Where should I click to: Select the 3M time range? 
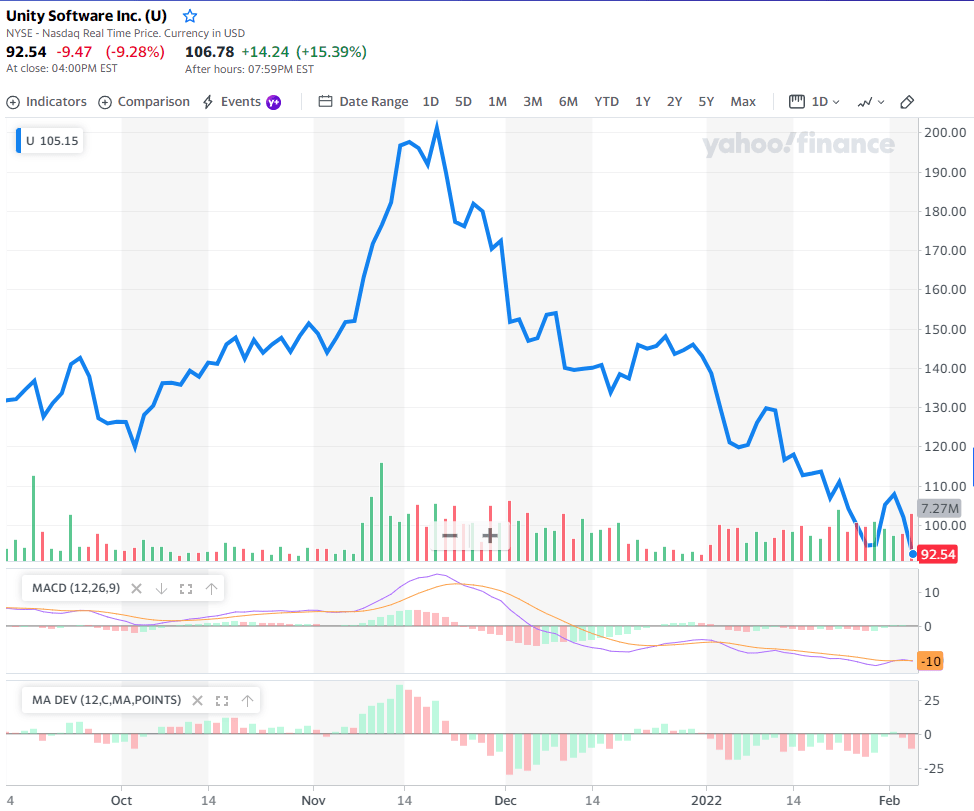(x=532, y=102)
